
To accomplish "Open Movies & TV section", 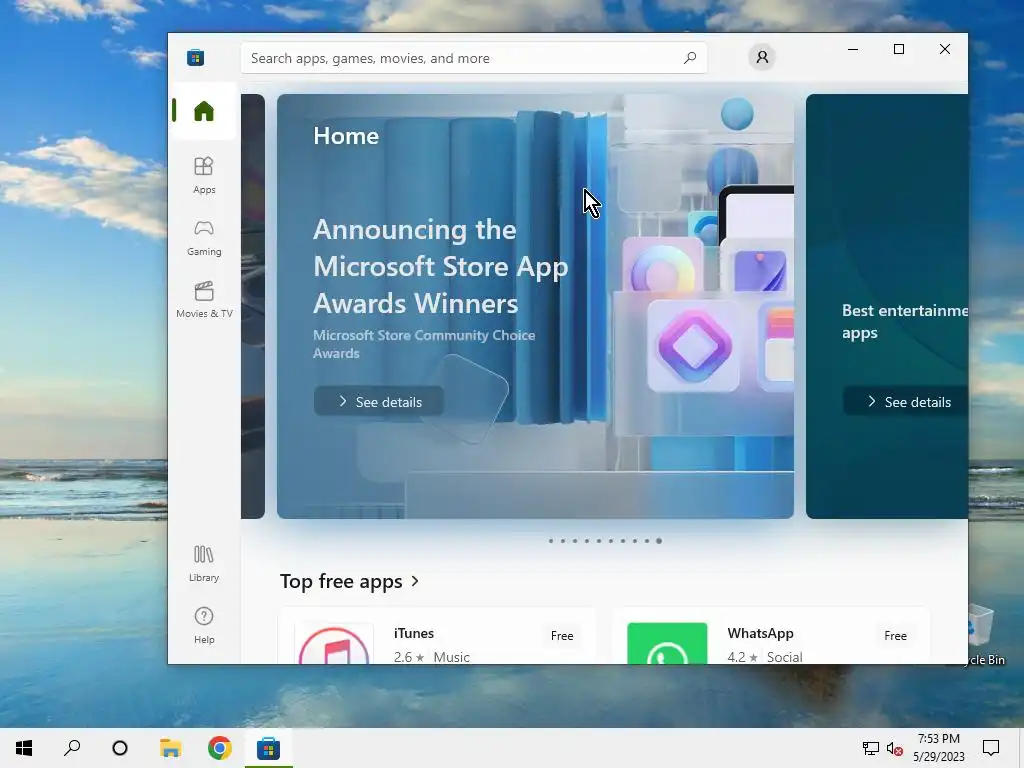I will tap(204, 300).
